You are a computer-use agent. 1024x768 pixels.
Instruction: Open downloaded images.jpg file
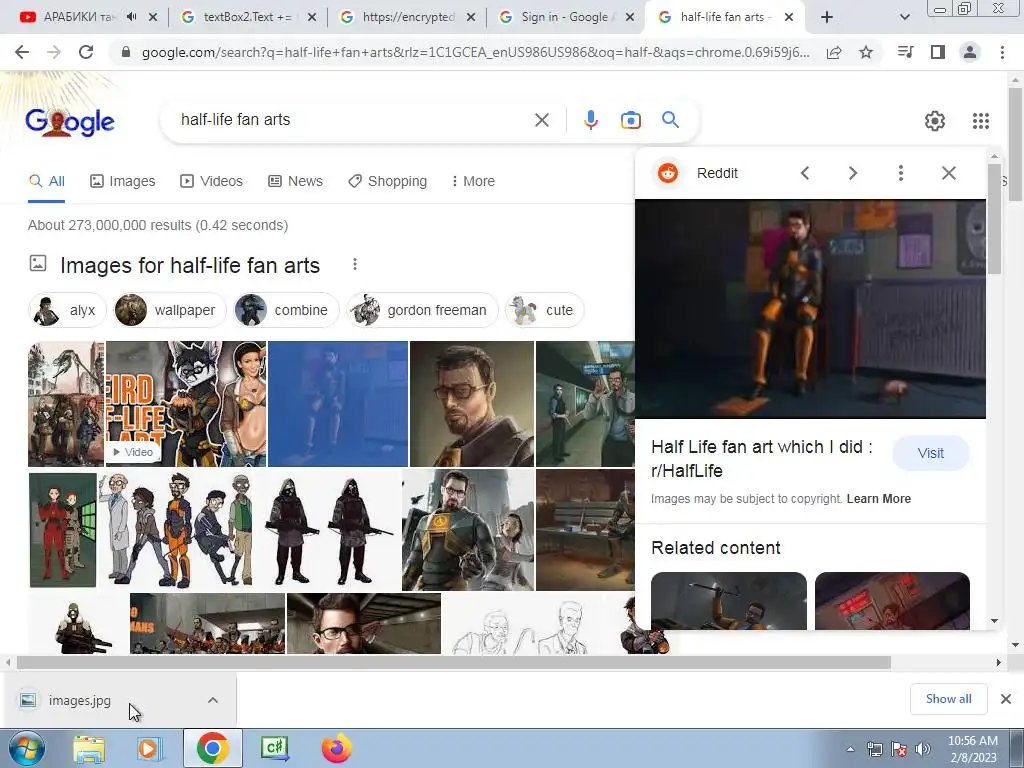[79, 700]
